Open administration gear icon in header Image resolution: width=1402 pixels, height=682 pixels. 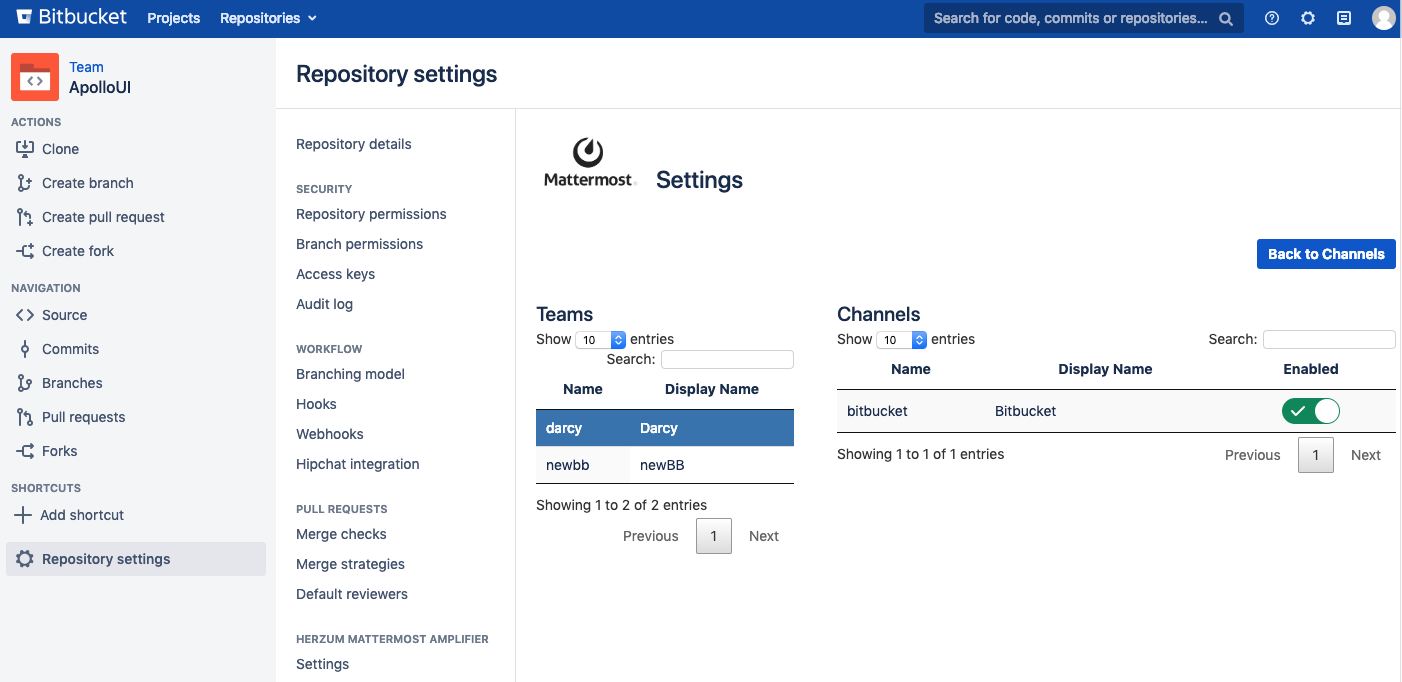coord(1308,18)
